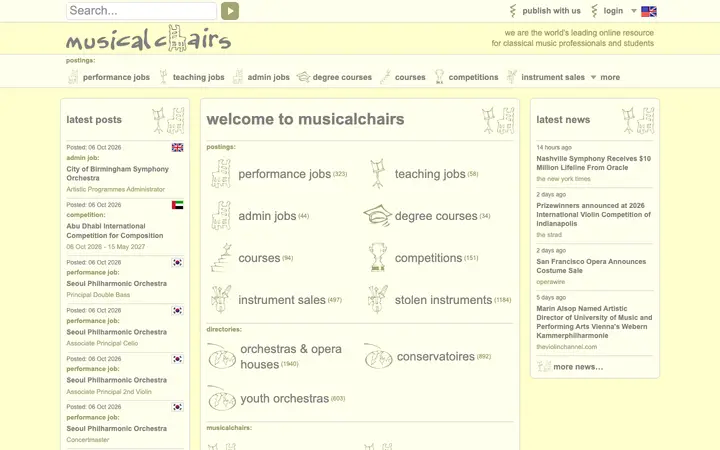Image resolution: width=720 pixels, height=450 pixels.
Task: Open the Principal Double Bass posting
Action: [98, 295]
